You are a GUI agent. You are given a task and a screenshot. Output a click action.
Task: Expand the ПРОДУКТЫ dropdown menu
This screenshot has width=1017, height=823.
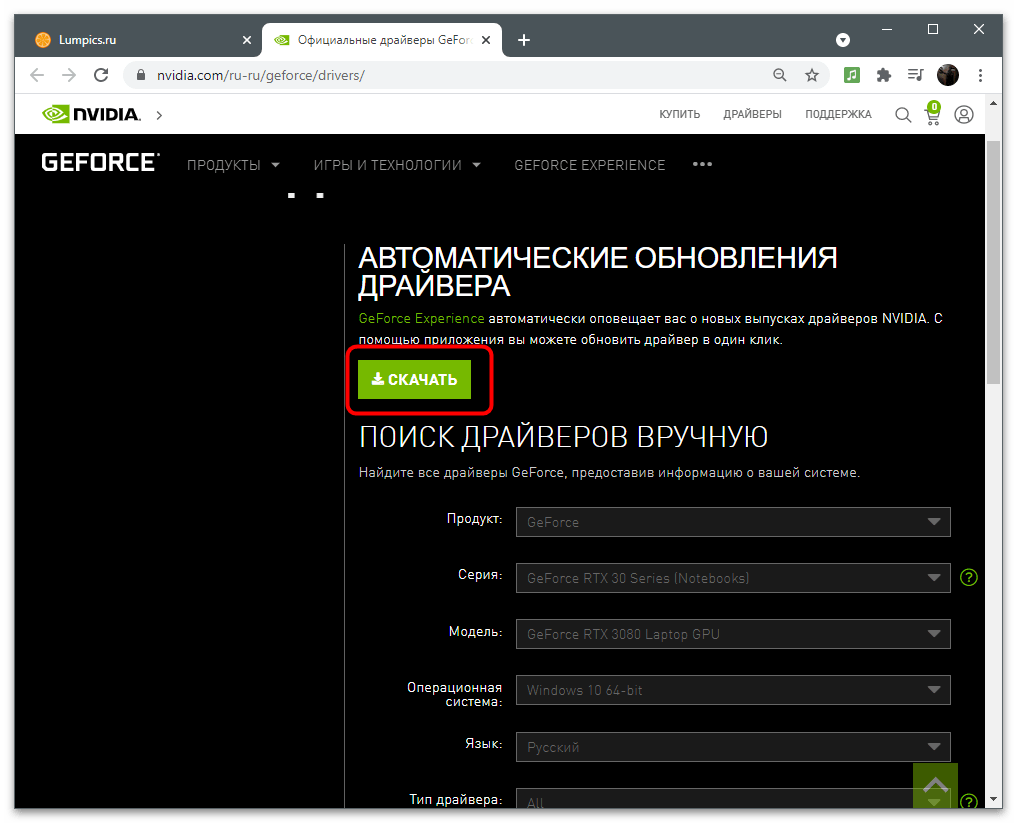(x=233, y=165)
